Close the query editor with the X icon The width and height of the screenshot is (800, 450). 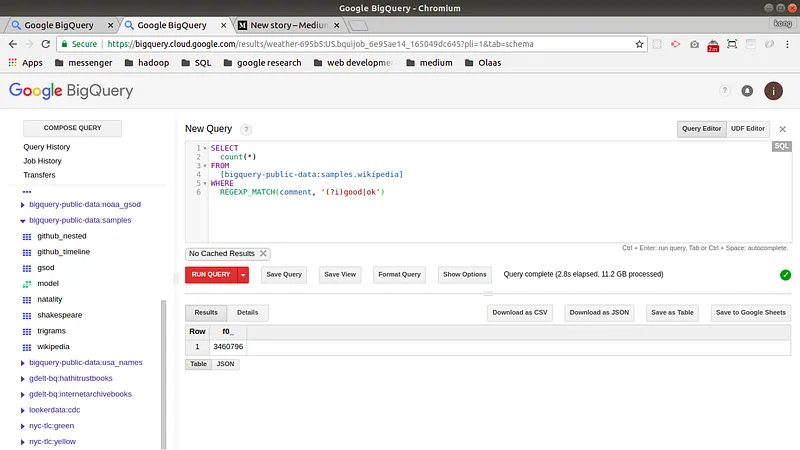point(783,129)
